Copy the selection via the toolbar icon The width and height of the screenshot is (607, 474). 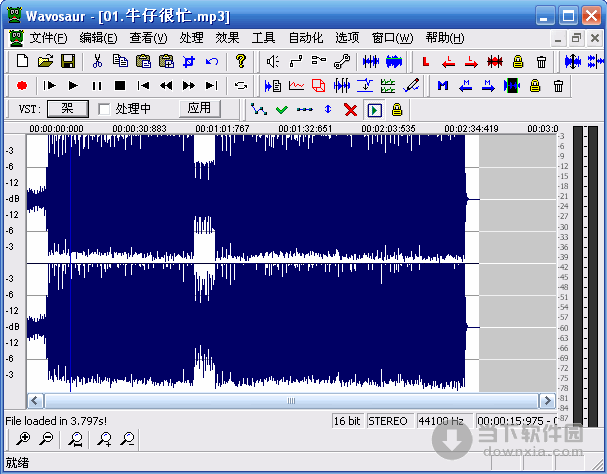pyautogui.click(x=120, y=61)
